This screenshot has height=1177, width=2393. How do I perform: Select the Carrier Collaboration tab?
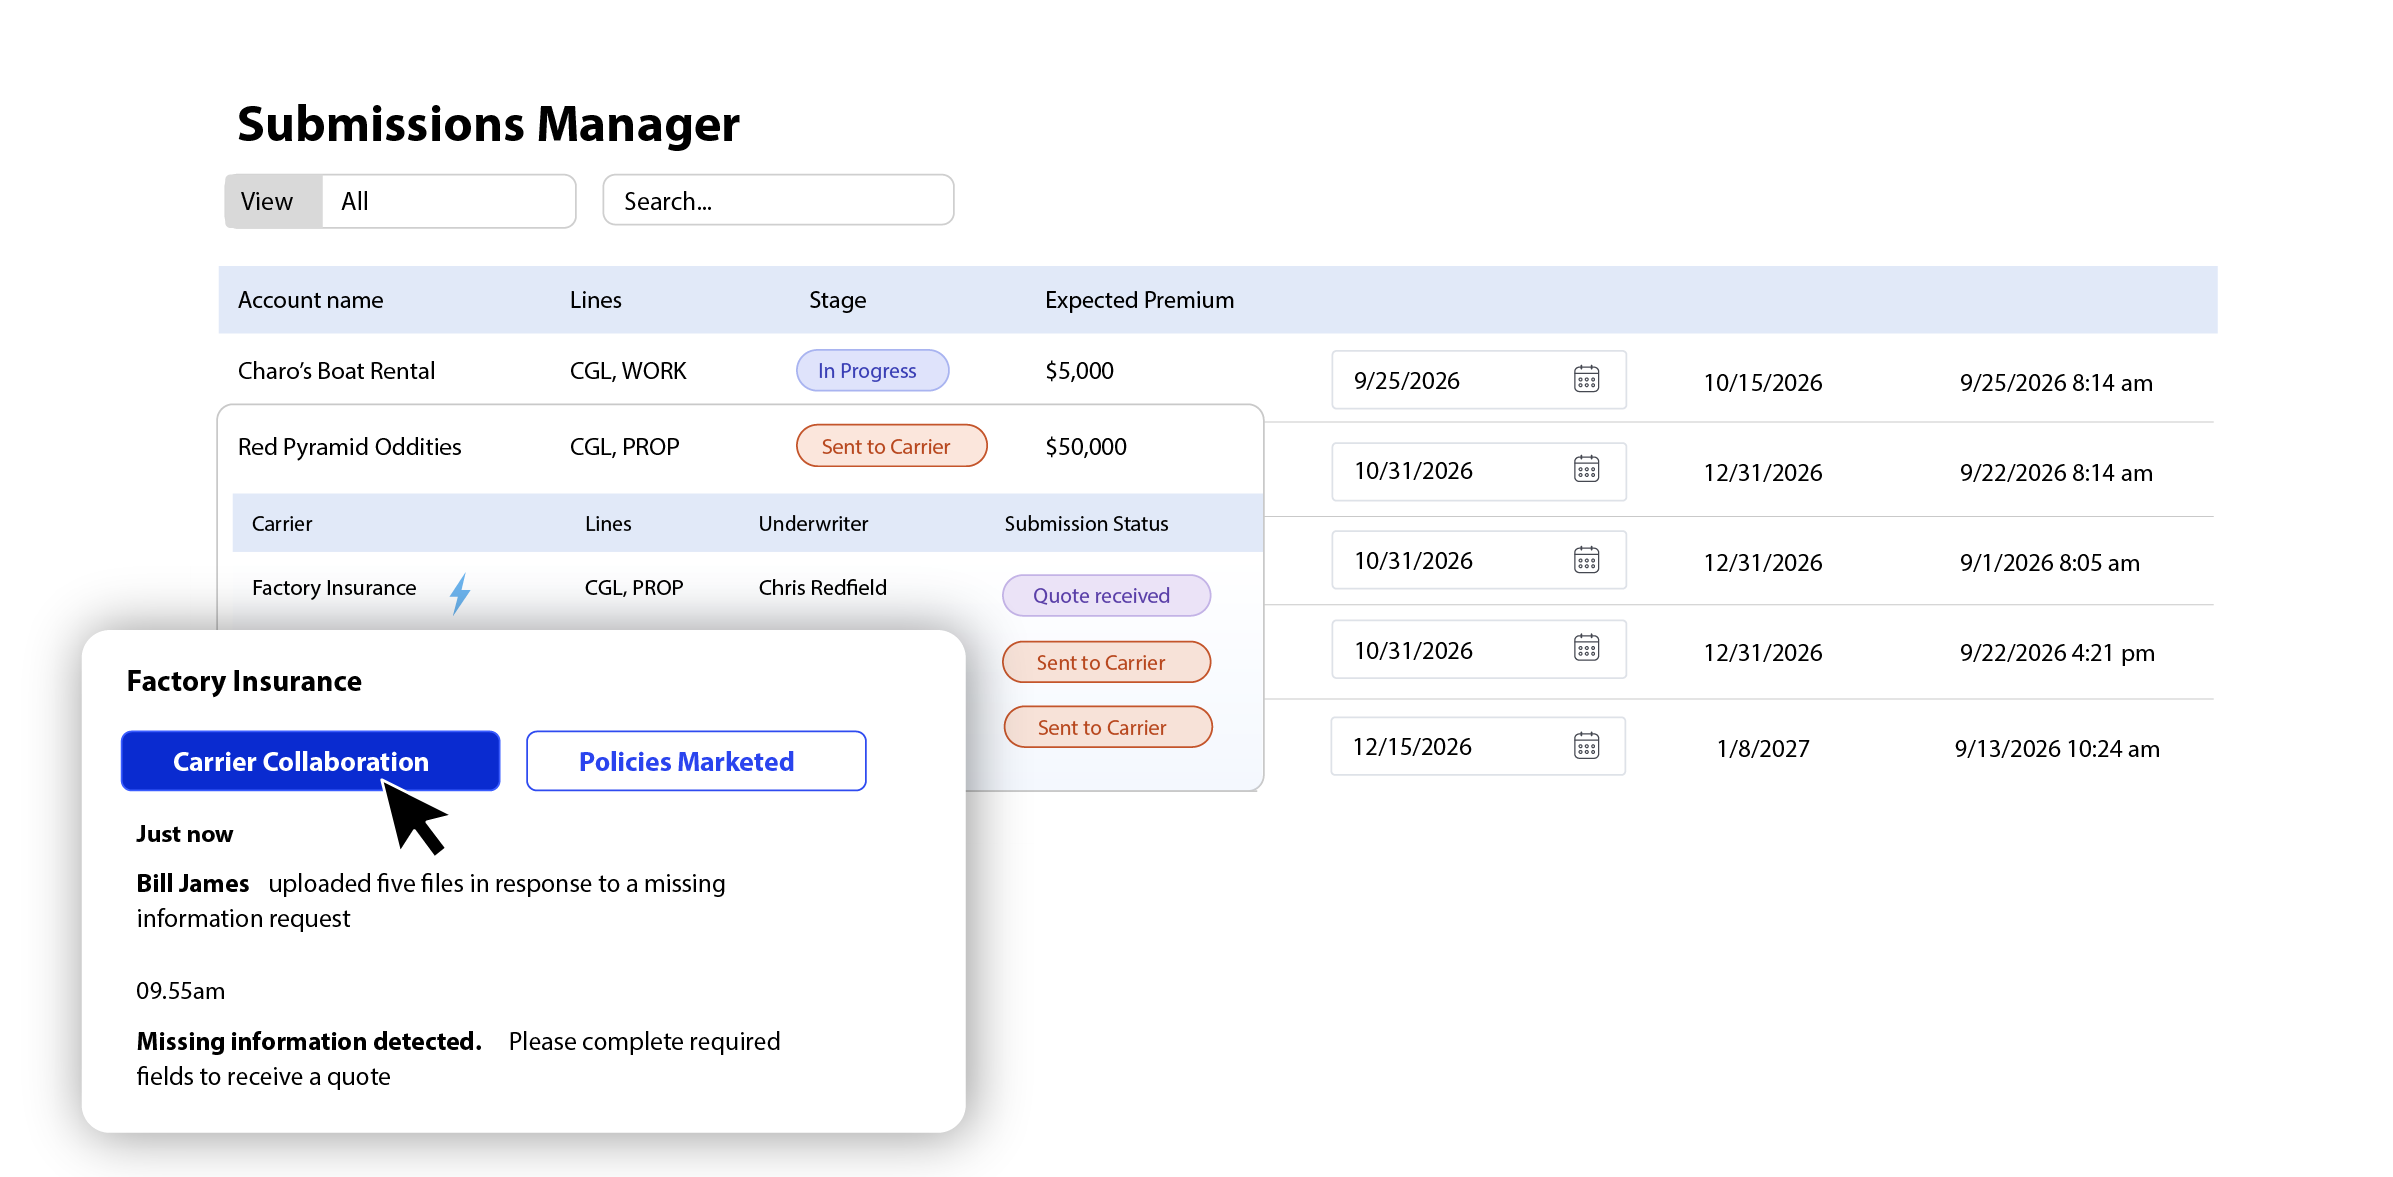[310, 761]
